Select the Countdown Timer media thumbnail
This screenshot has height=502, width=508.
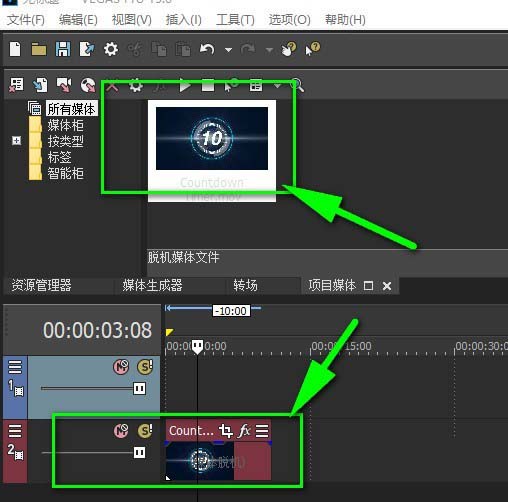pos(212,151)
